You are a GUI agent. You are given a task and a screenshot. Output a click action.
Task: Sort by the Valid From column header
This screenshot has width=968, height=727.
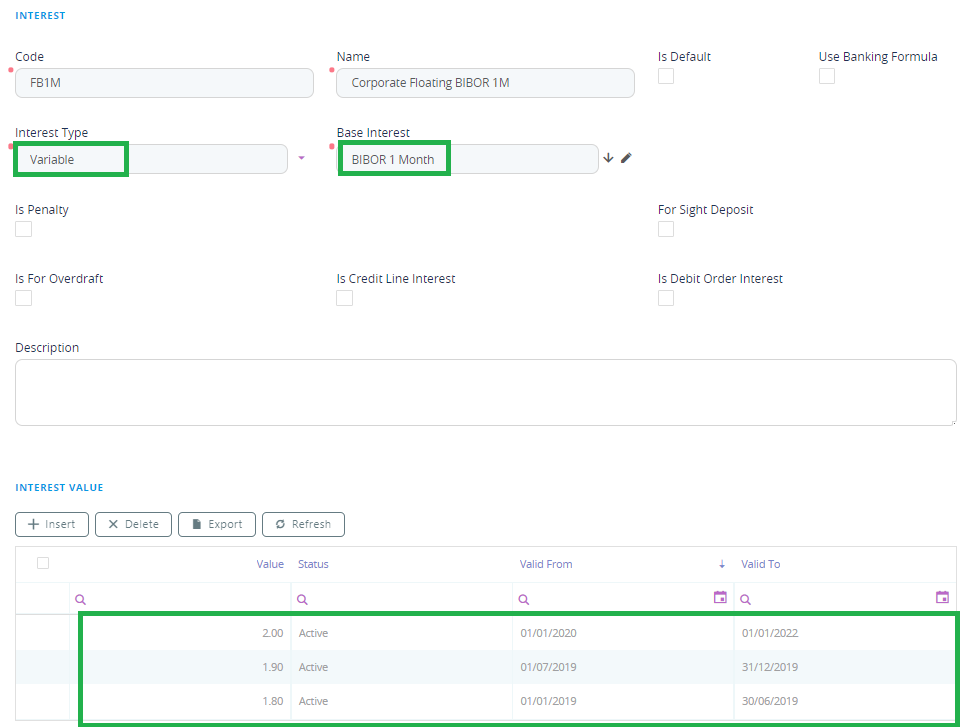click(546, 564)
